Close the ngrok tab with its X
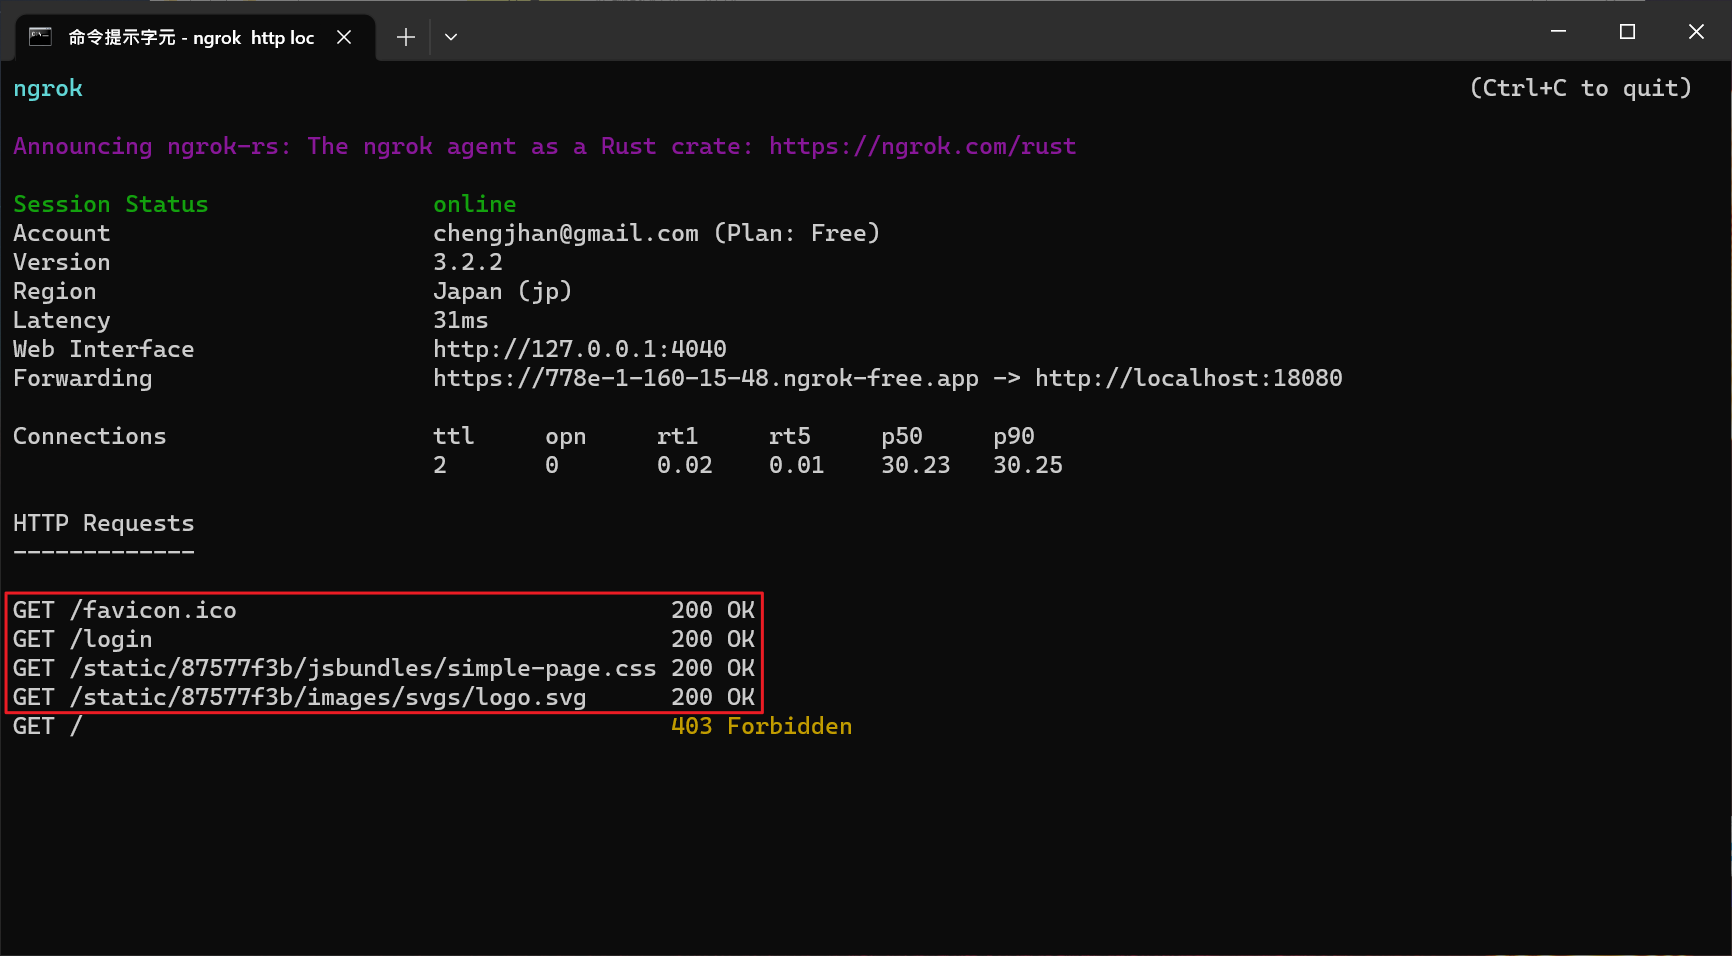The width and height of the screenshot is (1732, 956). click(x=345, y=37)
